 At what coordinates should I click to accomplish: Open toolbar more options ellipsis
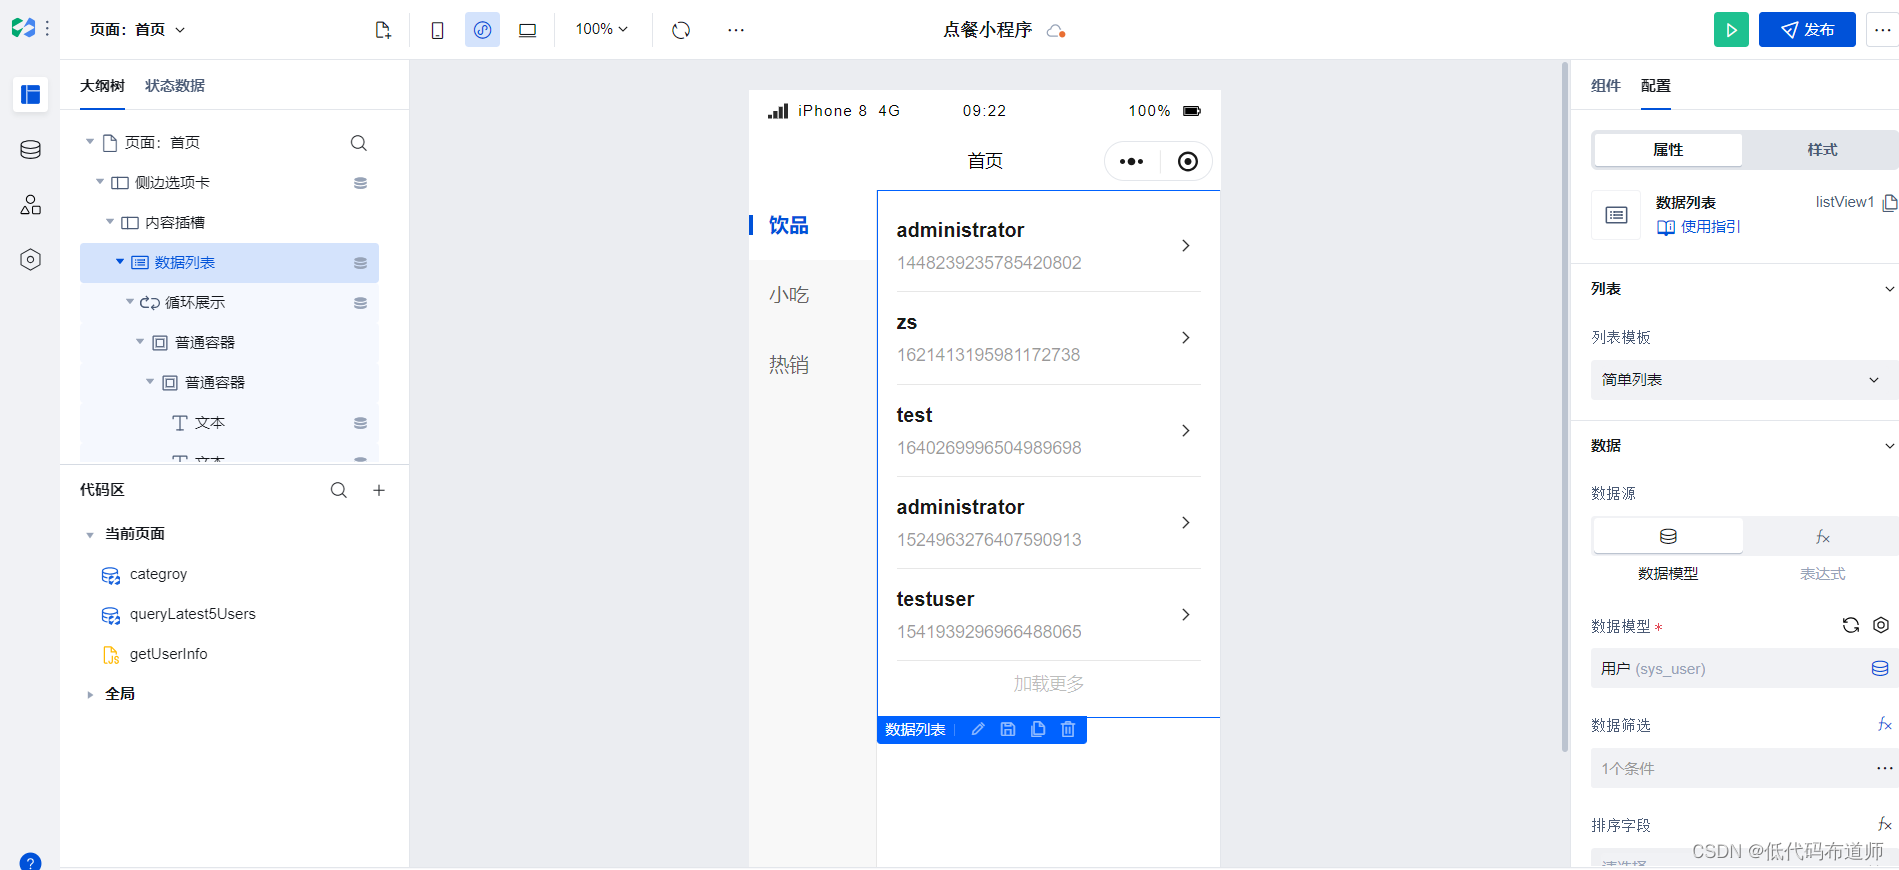point(736,30)
